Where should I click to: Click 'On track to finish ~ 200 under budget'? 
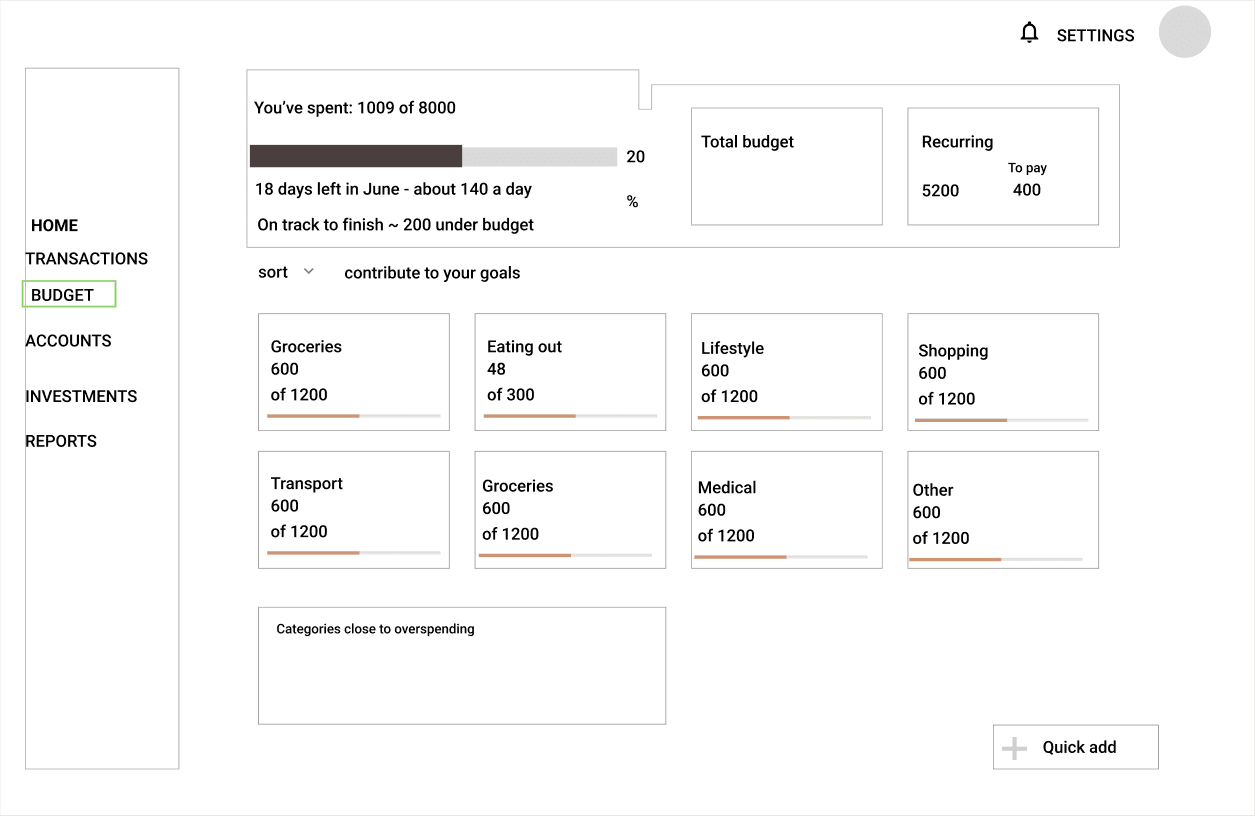395,225
